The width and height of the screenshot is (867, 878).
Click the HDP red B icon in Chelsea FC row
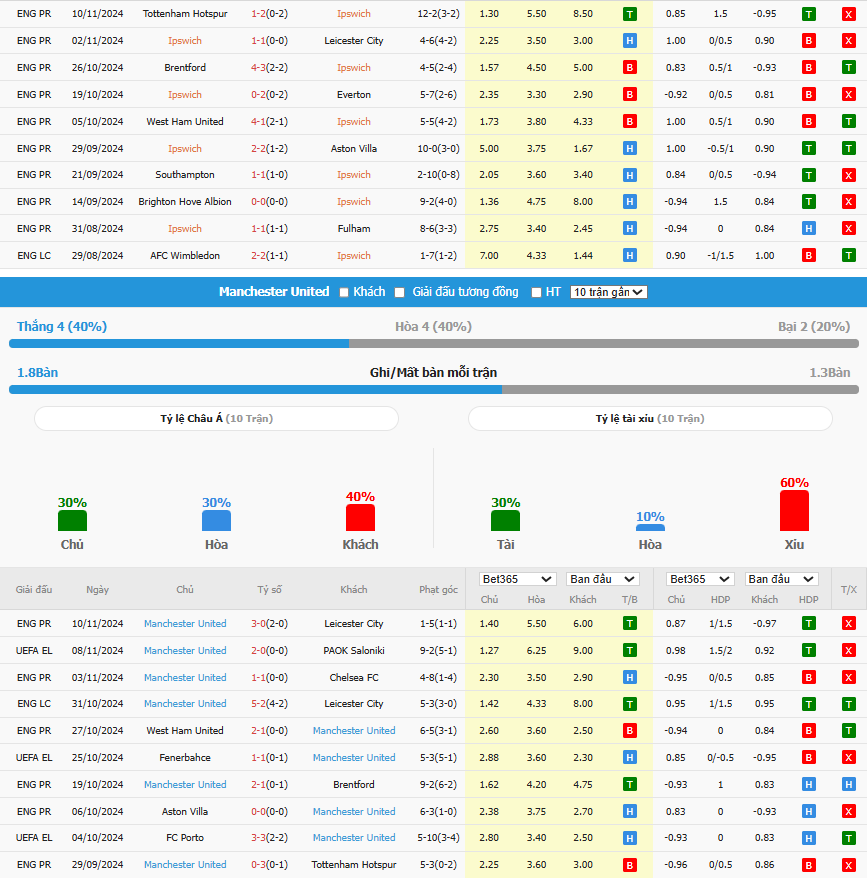pos(808,678)
